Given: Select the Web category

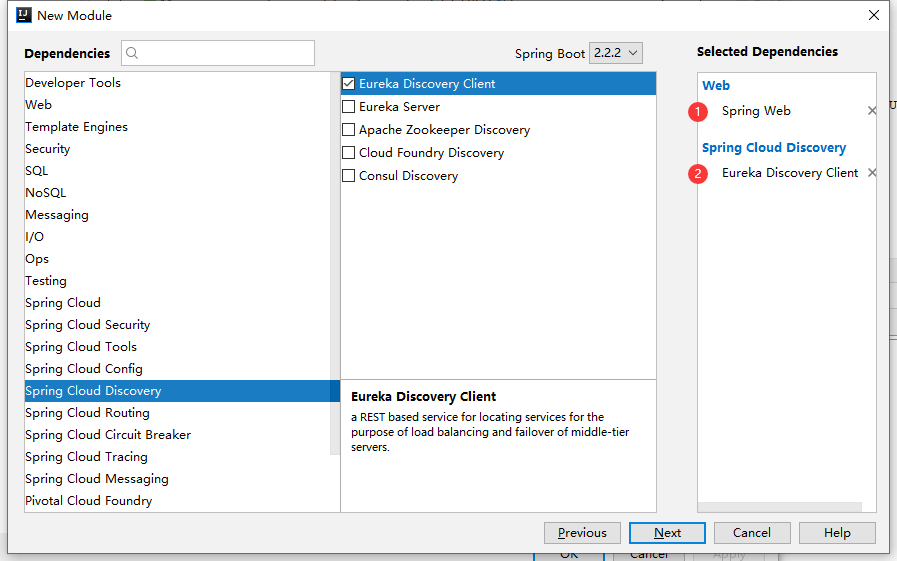Looking at the screenshot, I should pyautogui.click(x=177, y=105).
